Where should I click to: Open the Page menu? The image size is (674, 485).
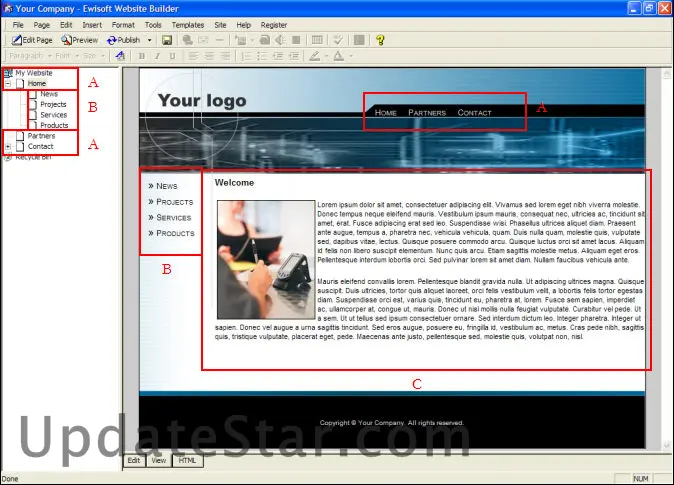(42, 25)
